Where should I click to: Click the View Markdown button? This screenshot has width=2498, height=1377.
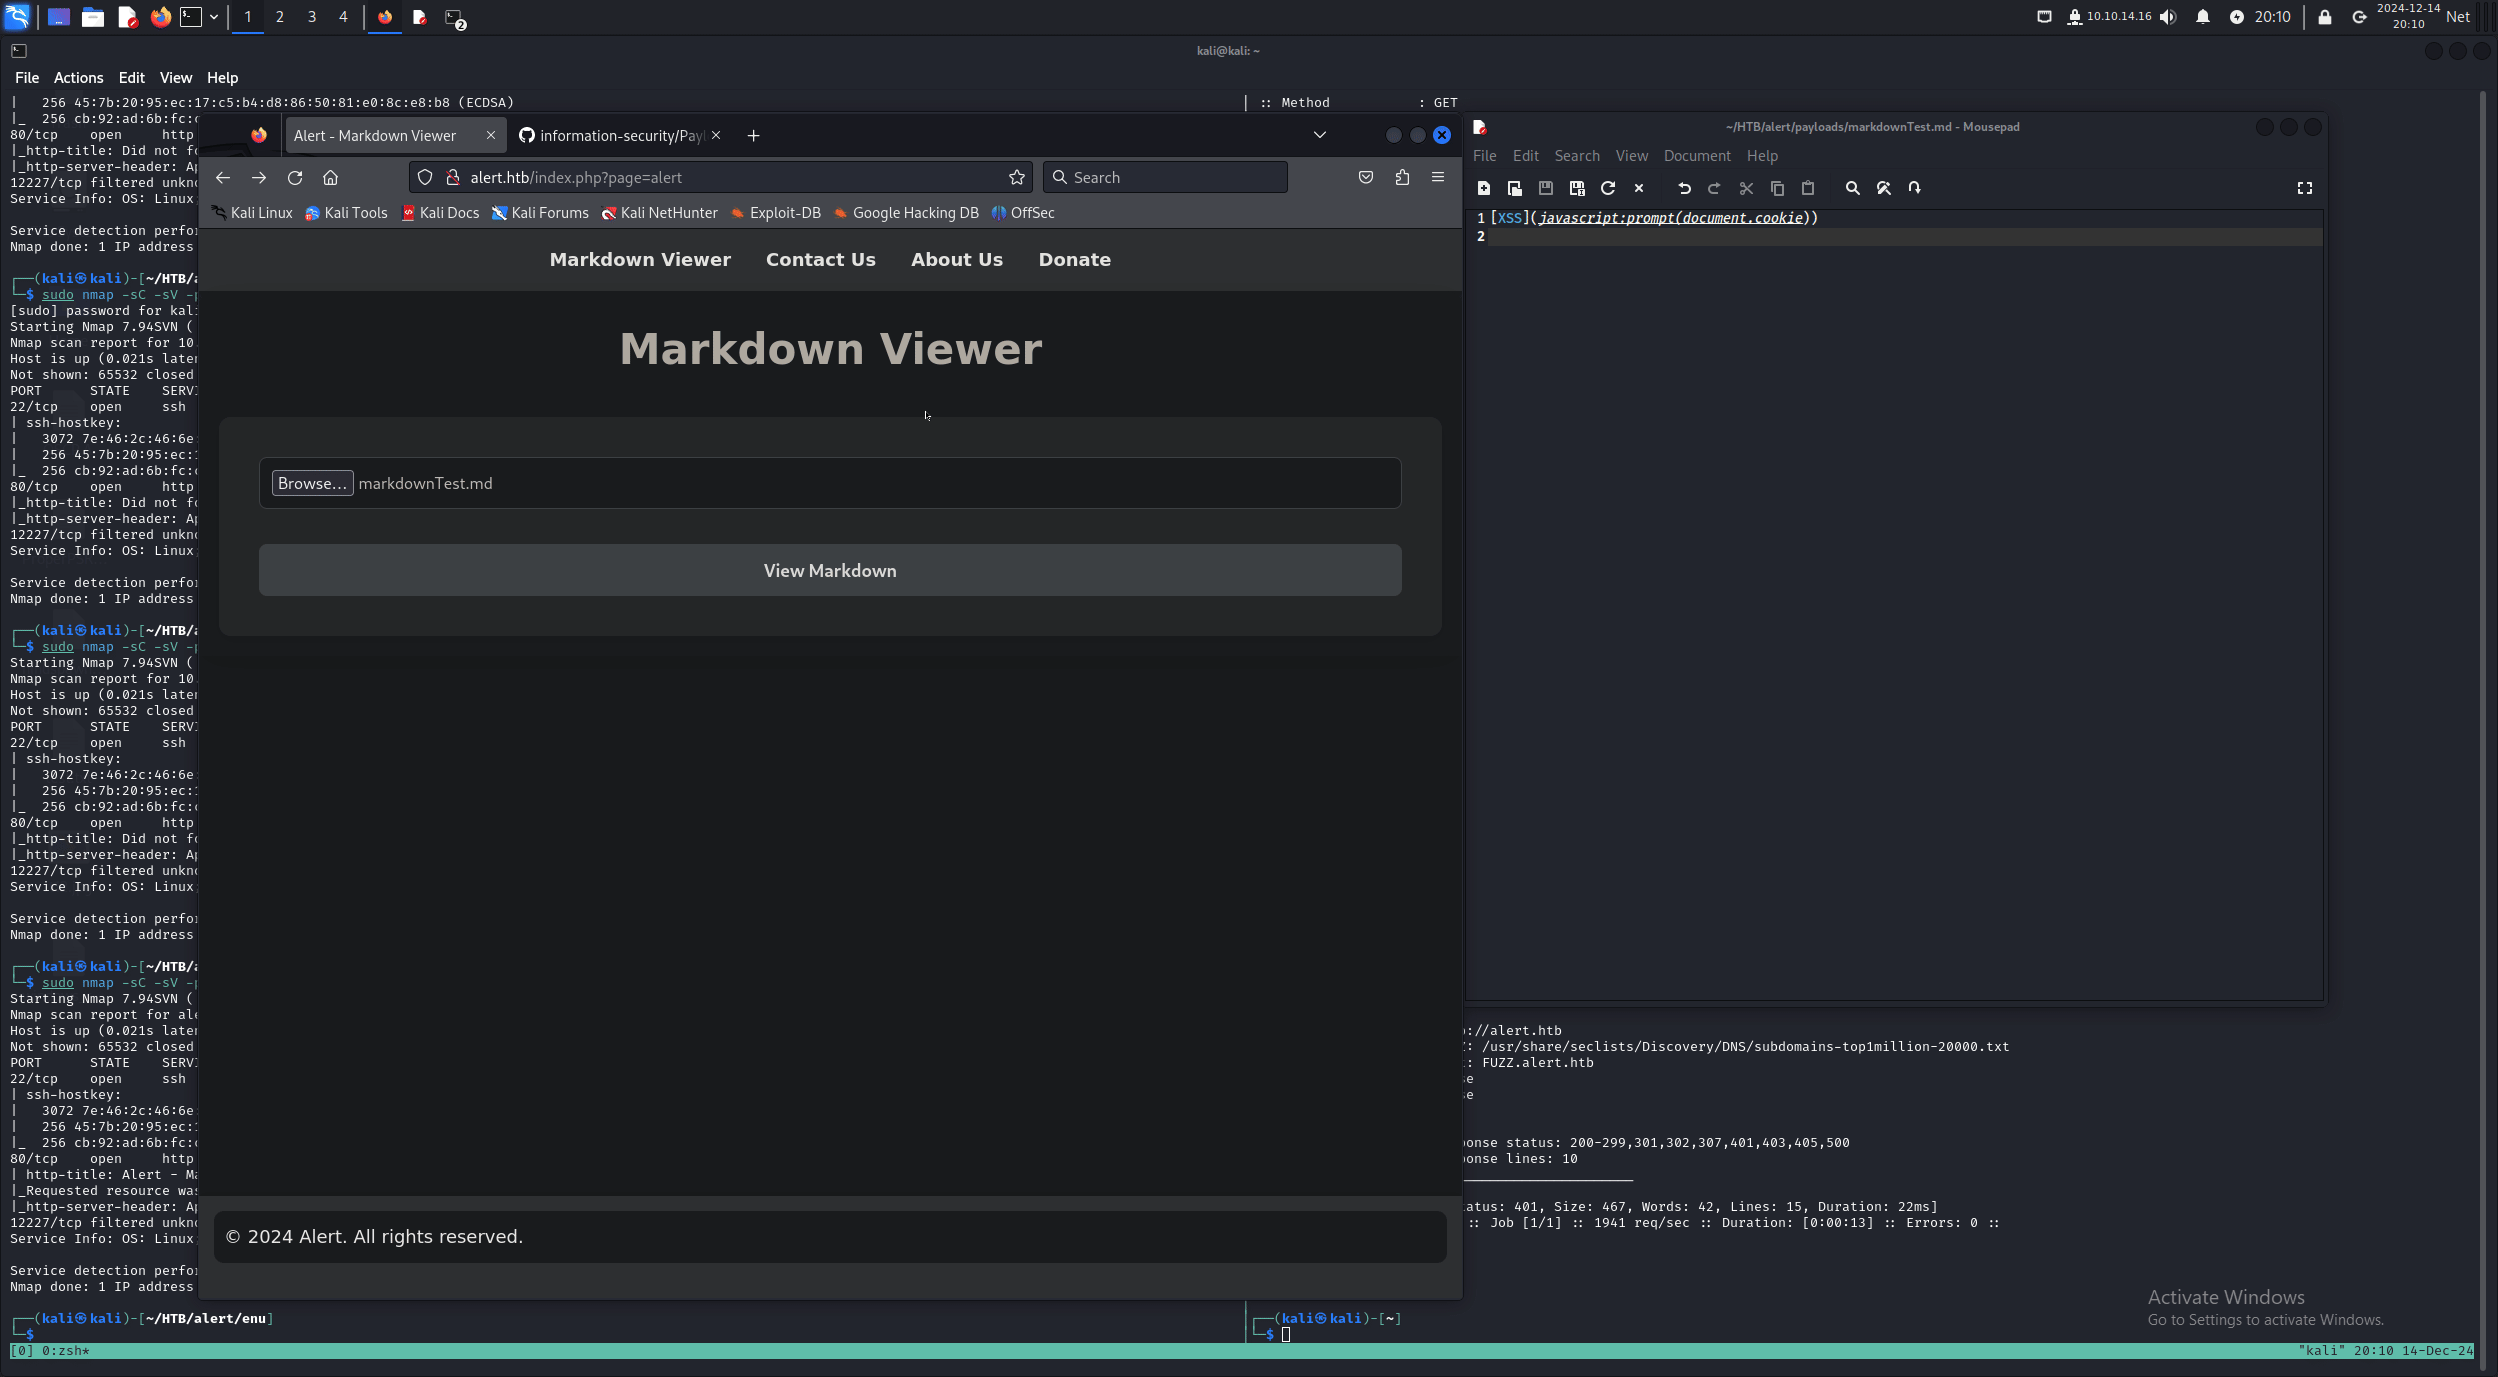coord(830,570)
